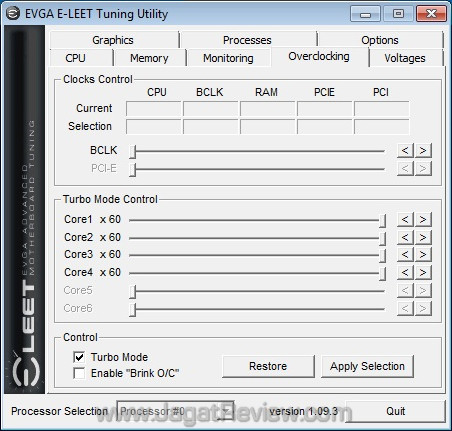Click the Core4 turbo slider thumb
452x431 pixels.
(x=383, y=274)
